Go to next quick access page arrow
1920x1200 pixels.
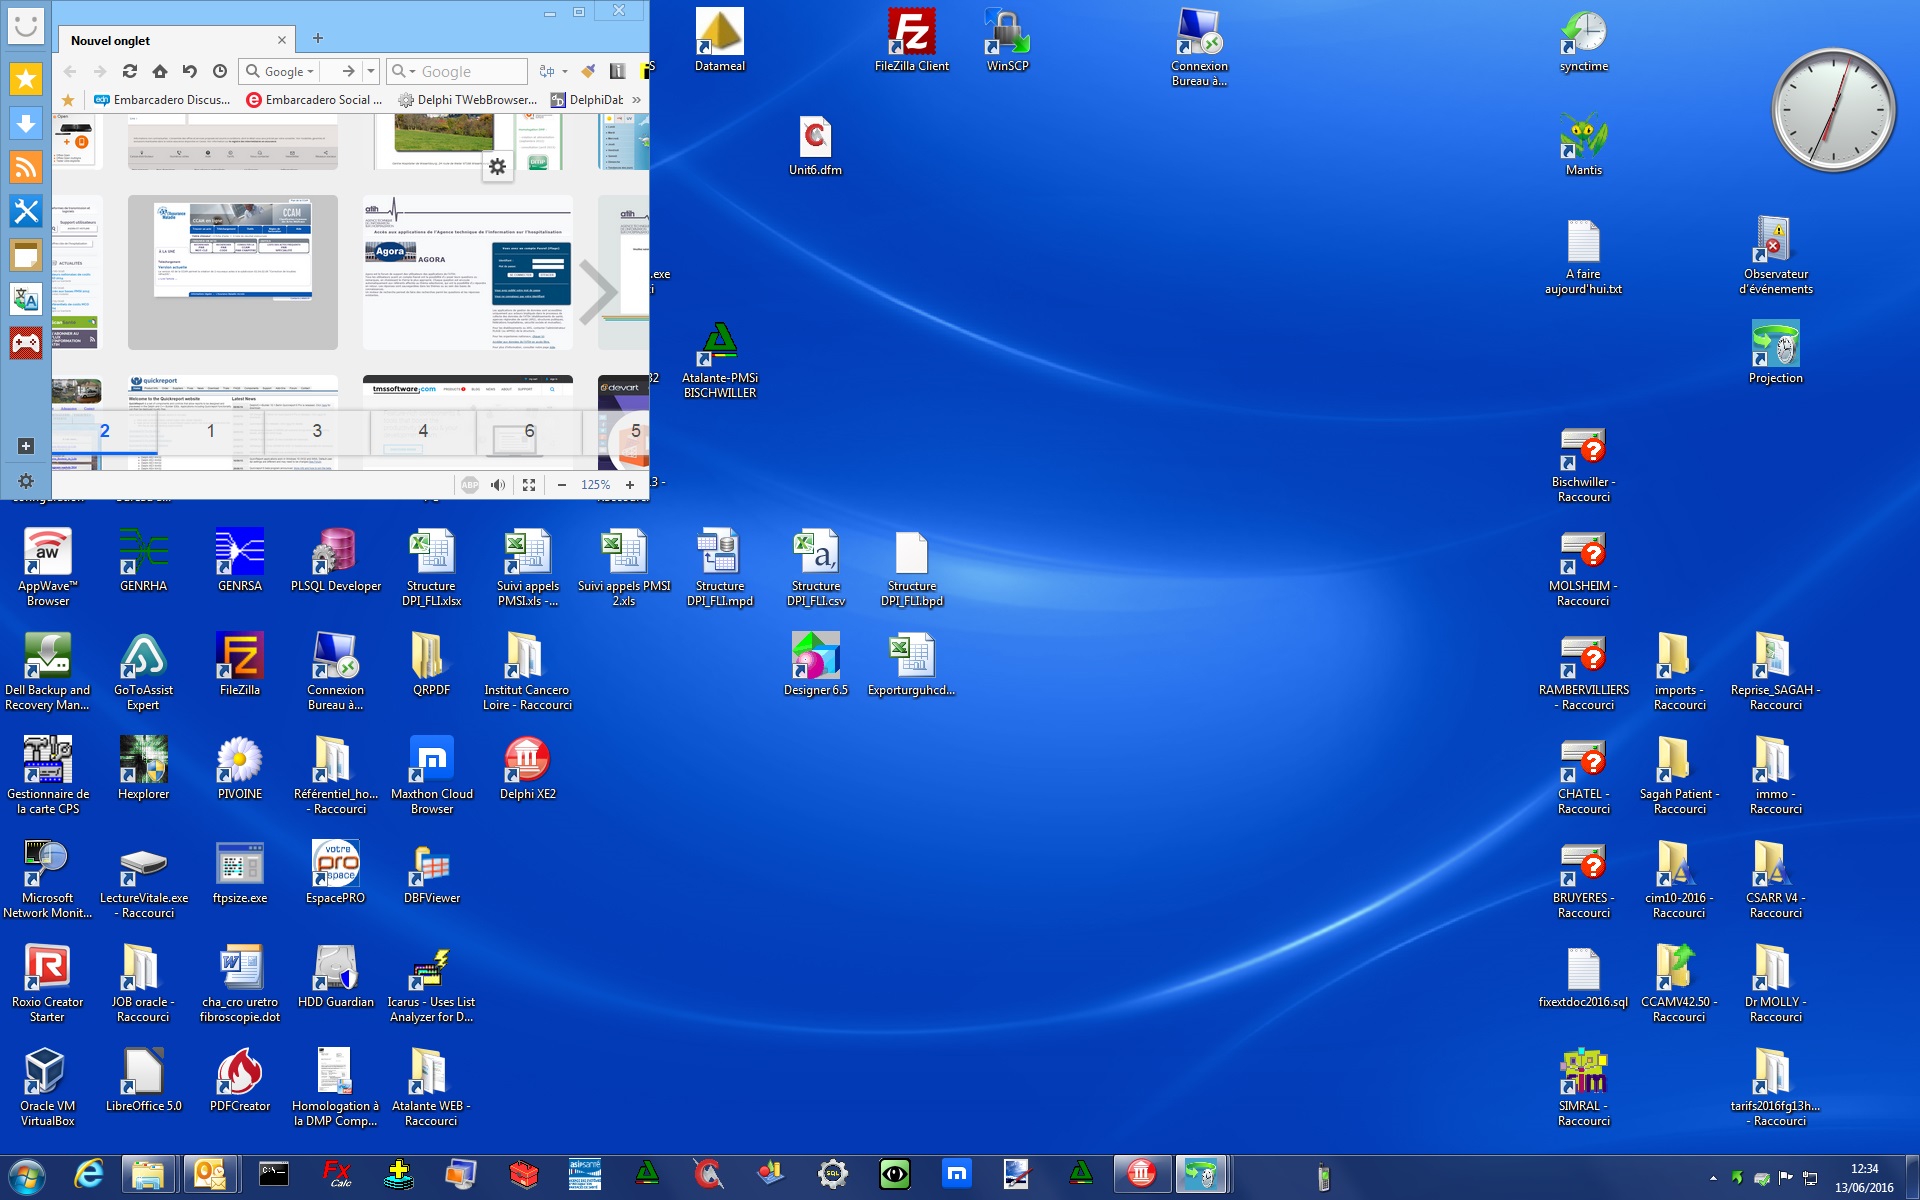[597, 293]
